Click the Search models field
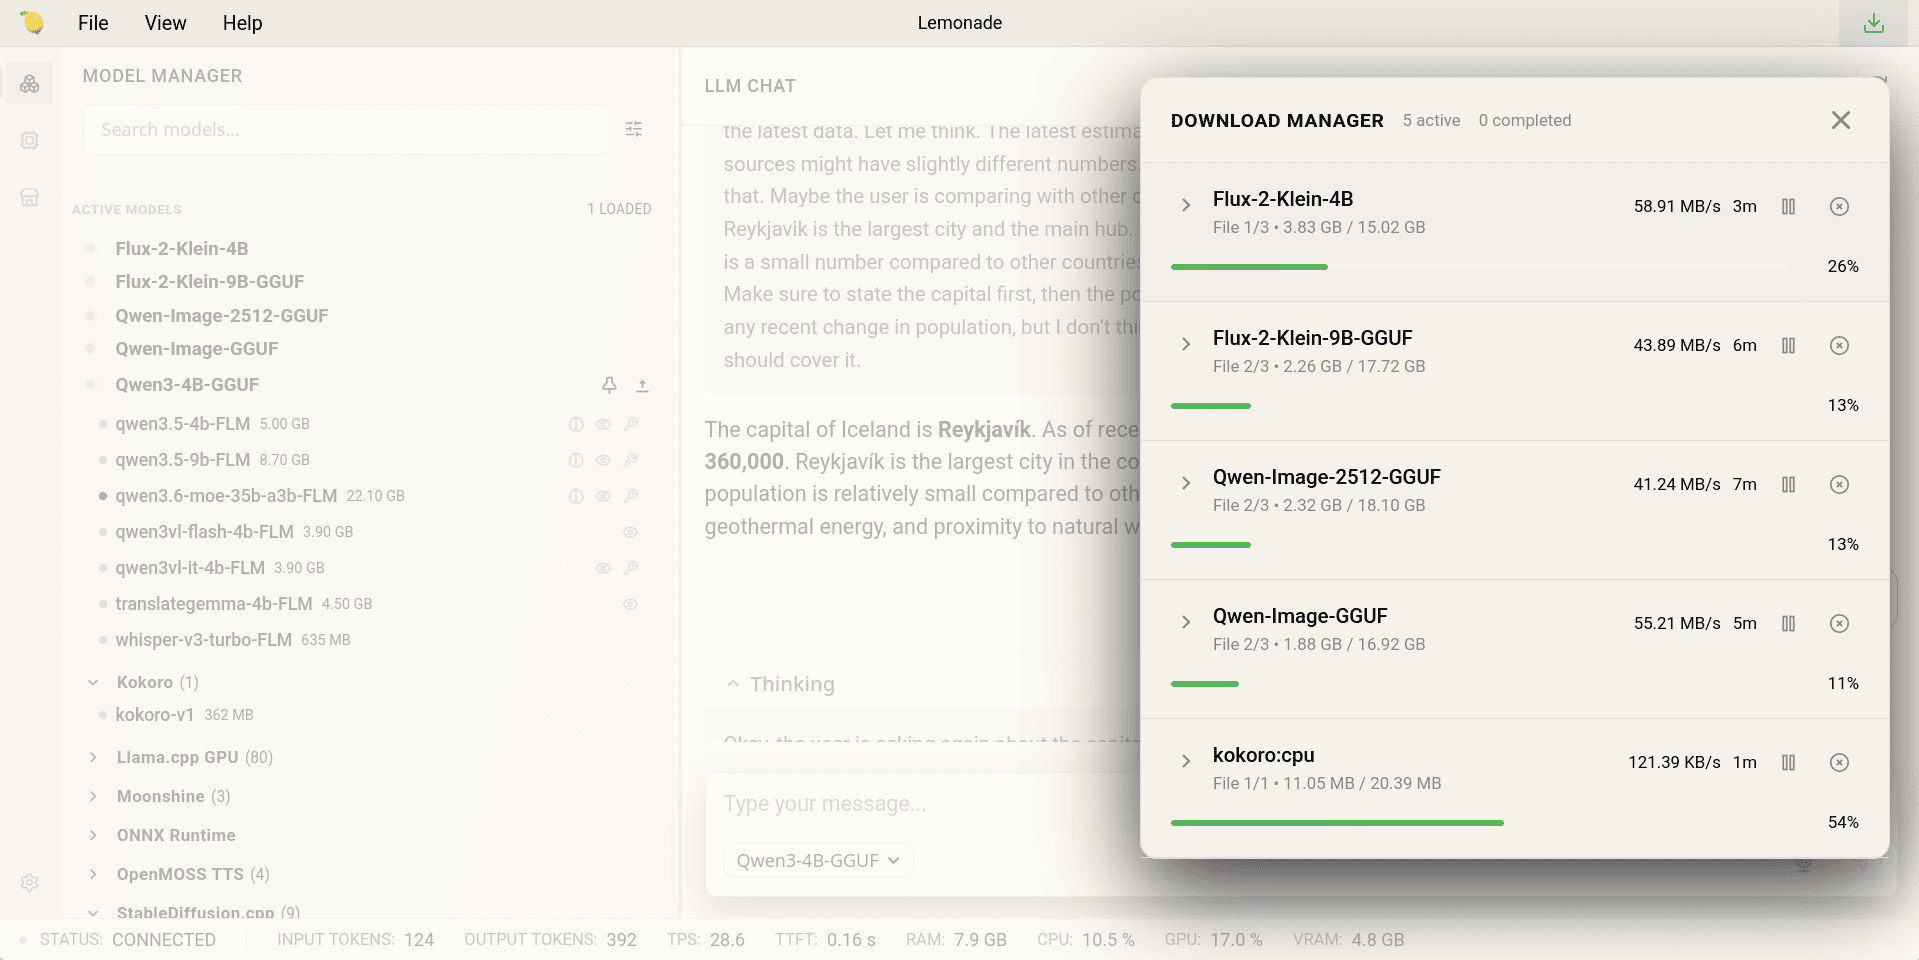The width and height of the screenshot is (1919, 960). click(x=346, y=129)
